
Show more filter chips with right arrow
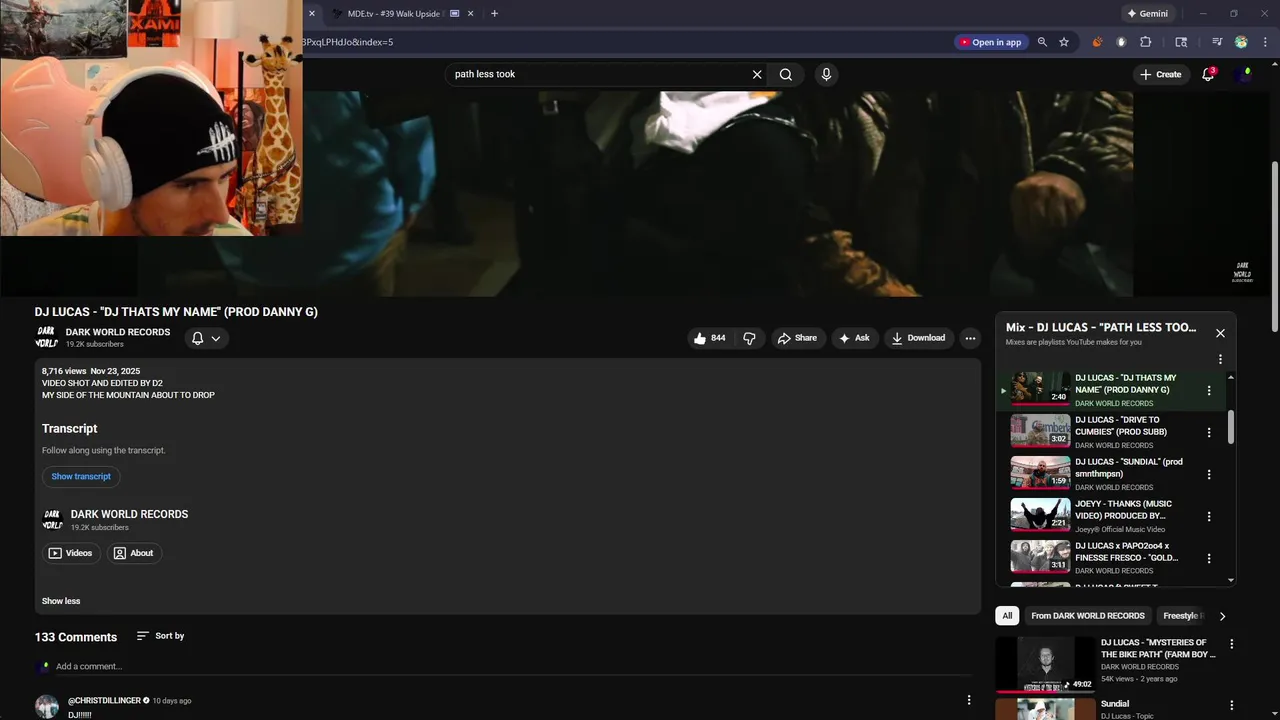click(1222, 616)
